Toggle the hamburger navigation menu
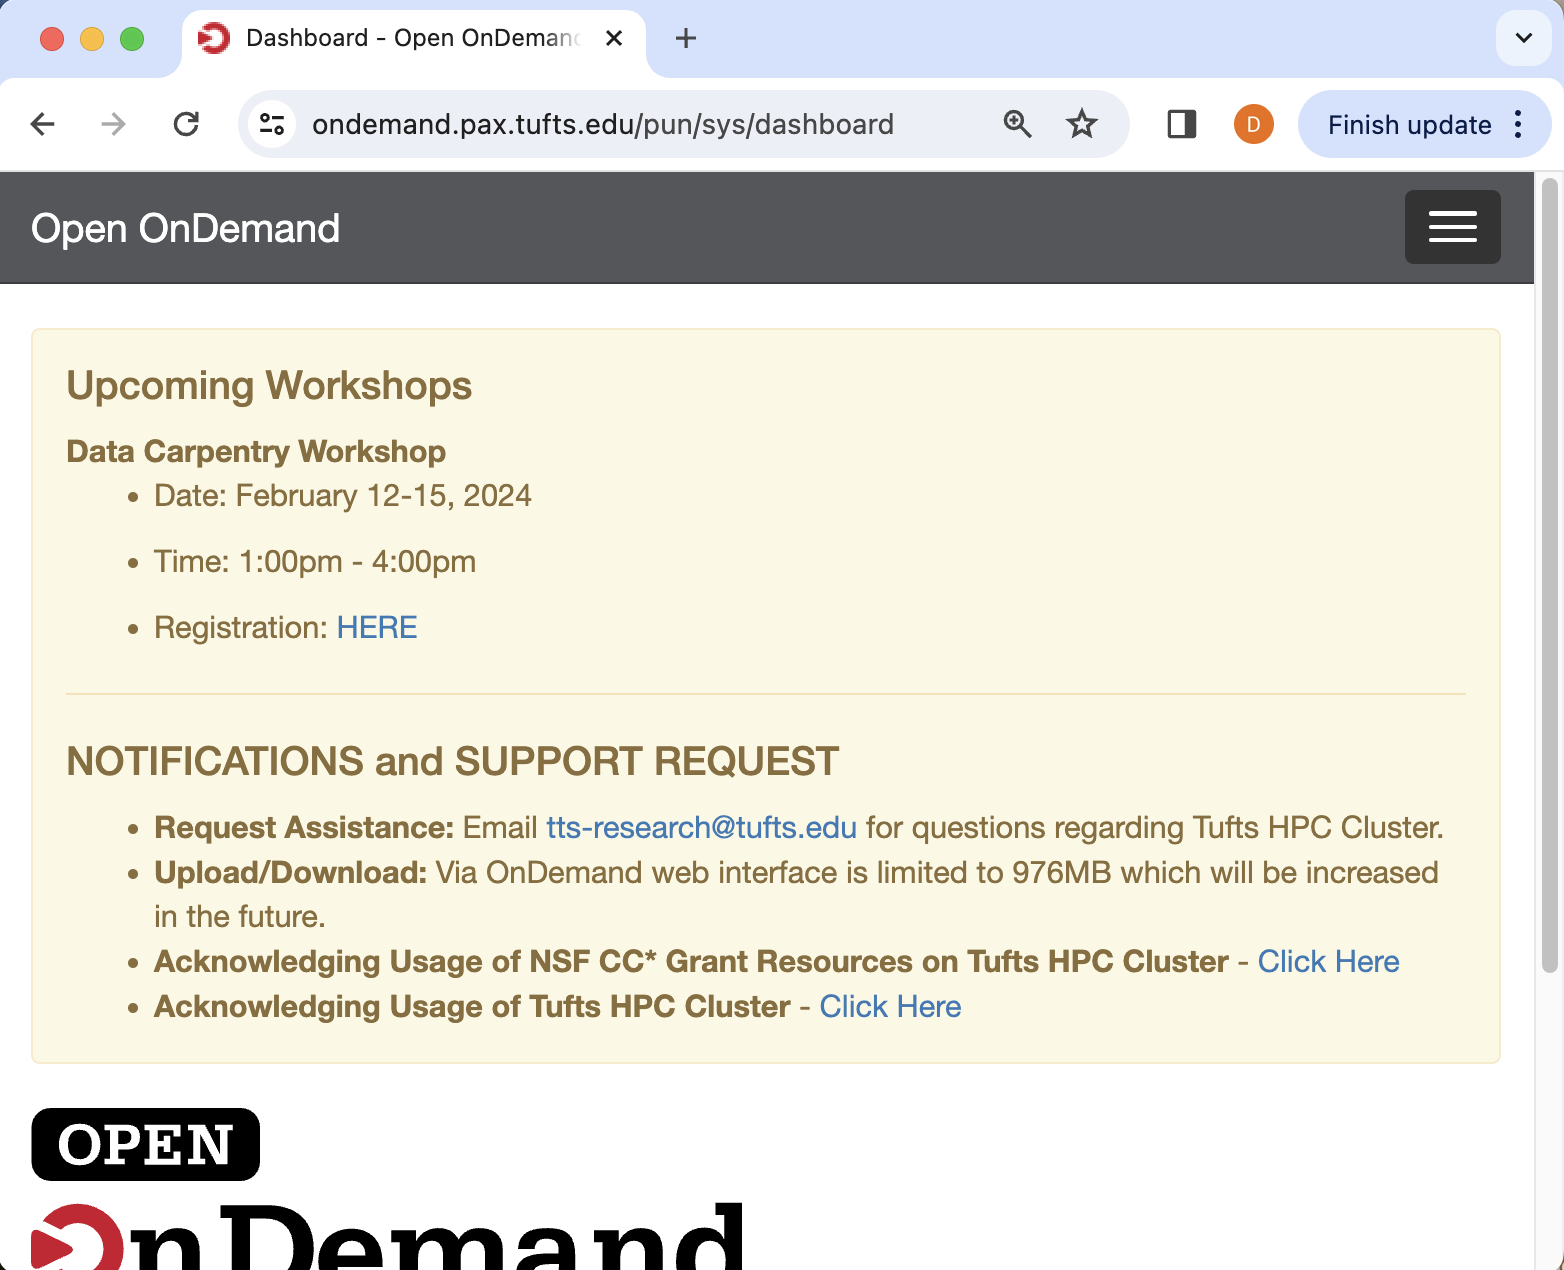The width and height of the screenshot is (1564, 1270). point(1452,227)
